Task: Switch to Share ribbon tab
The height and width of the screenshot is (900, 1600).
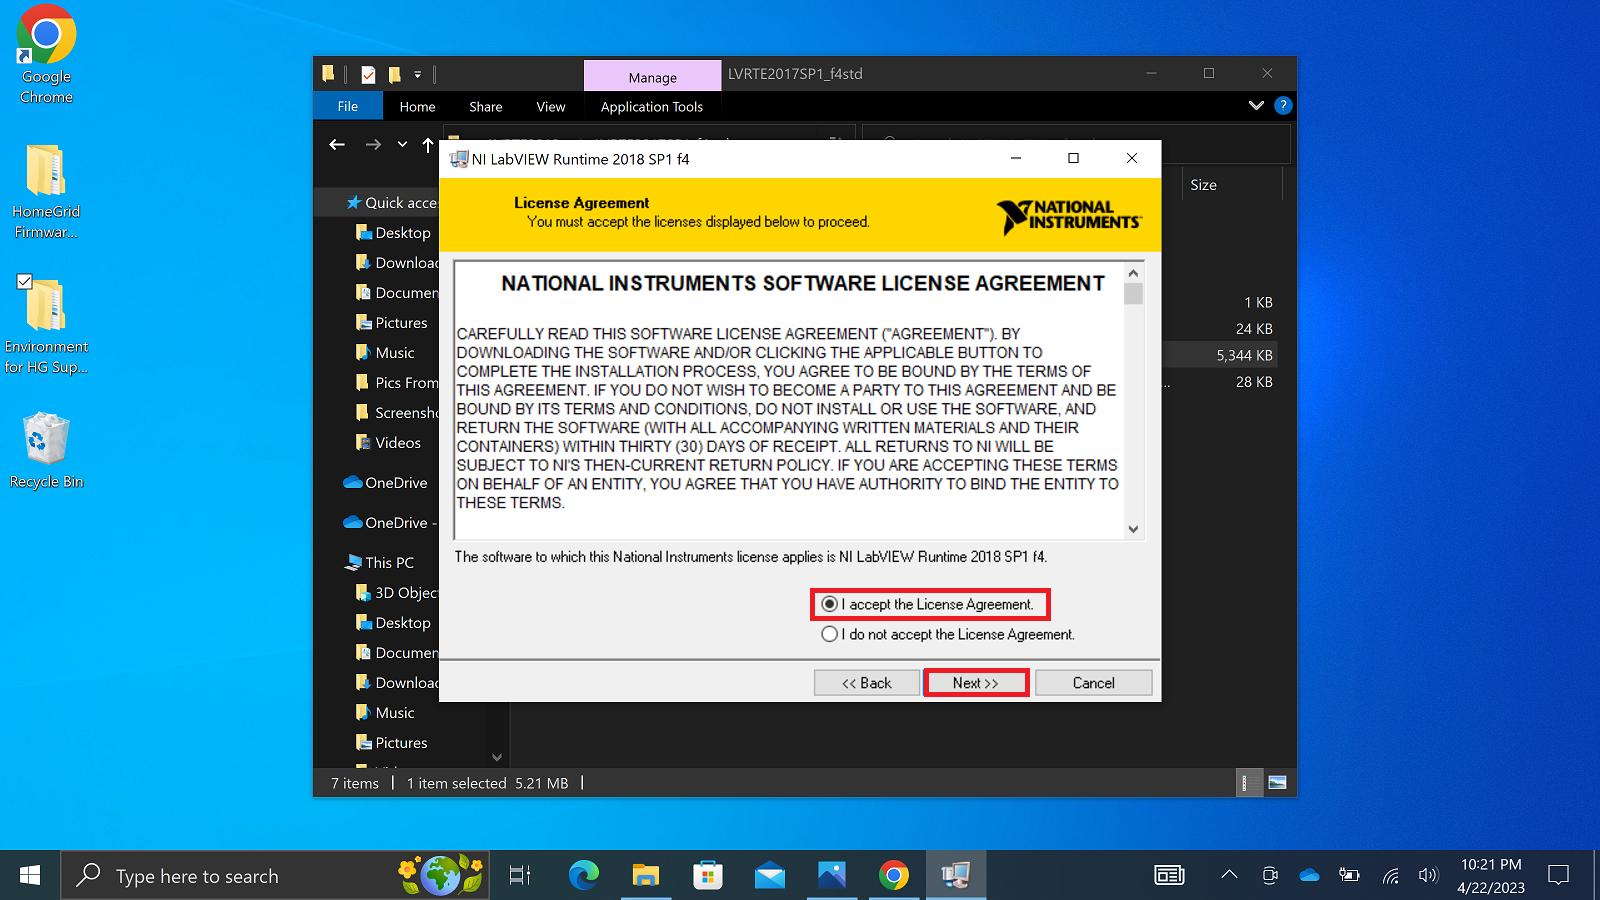Action: [x=486, y=106]
